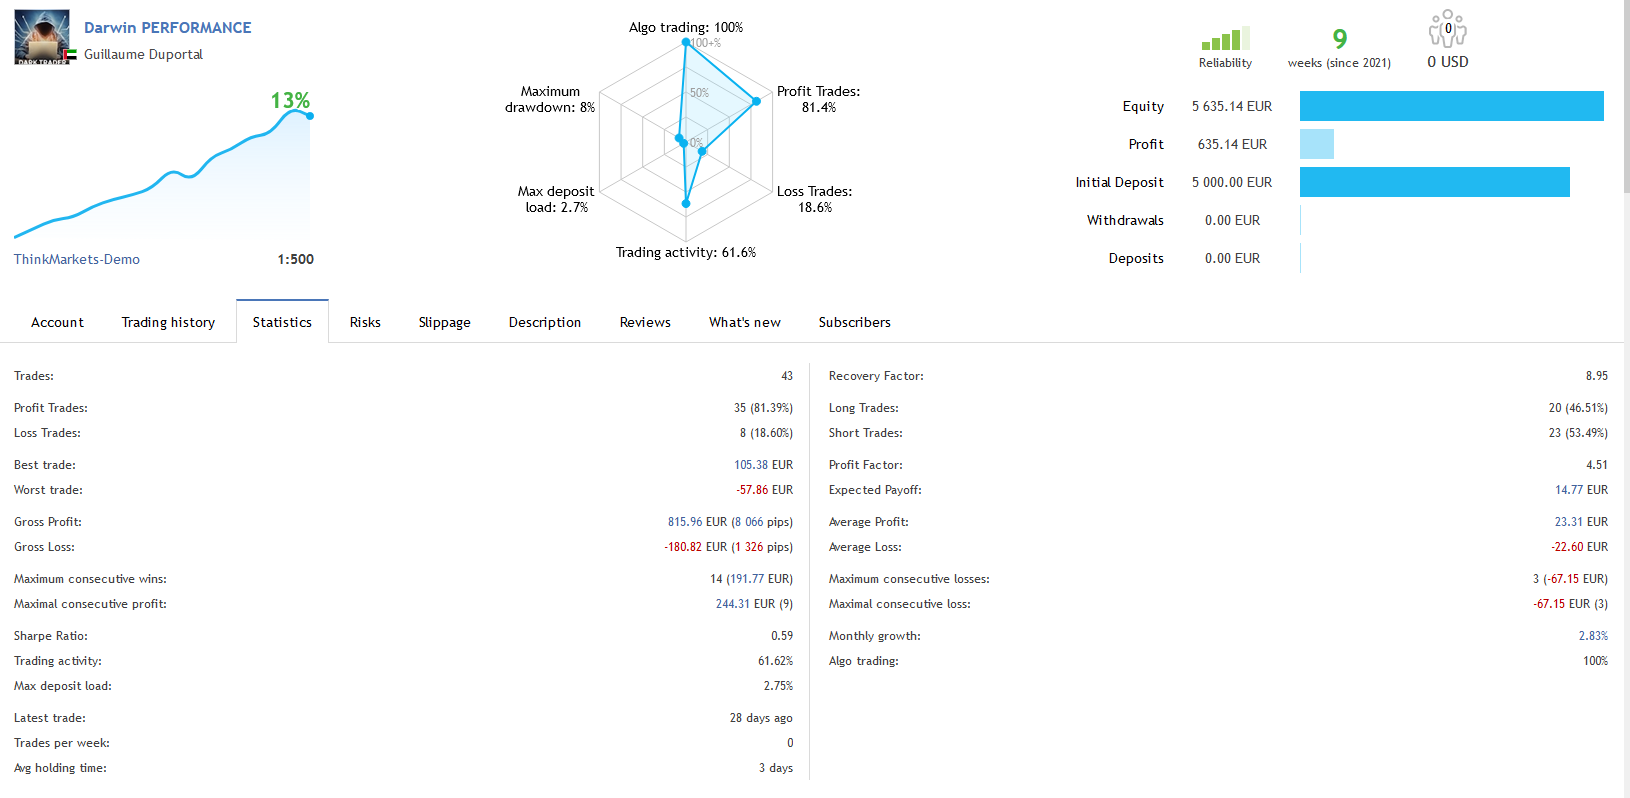
Task: Click the Equity bar in the balance chart
Action: pyautogui.click(x=1451, y=106)
